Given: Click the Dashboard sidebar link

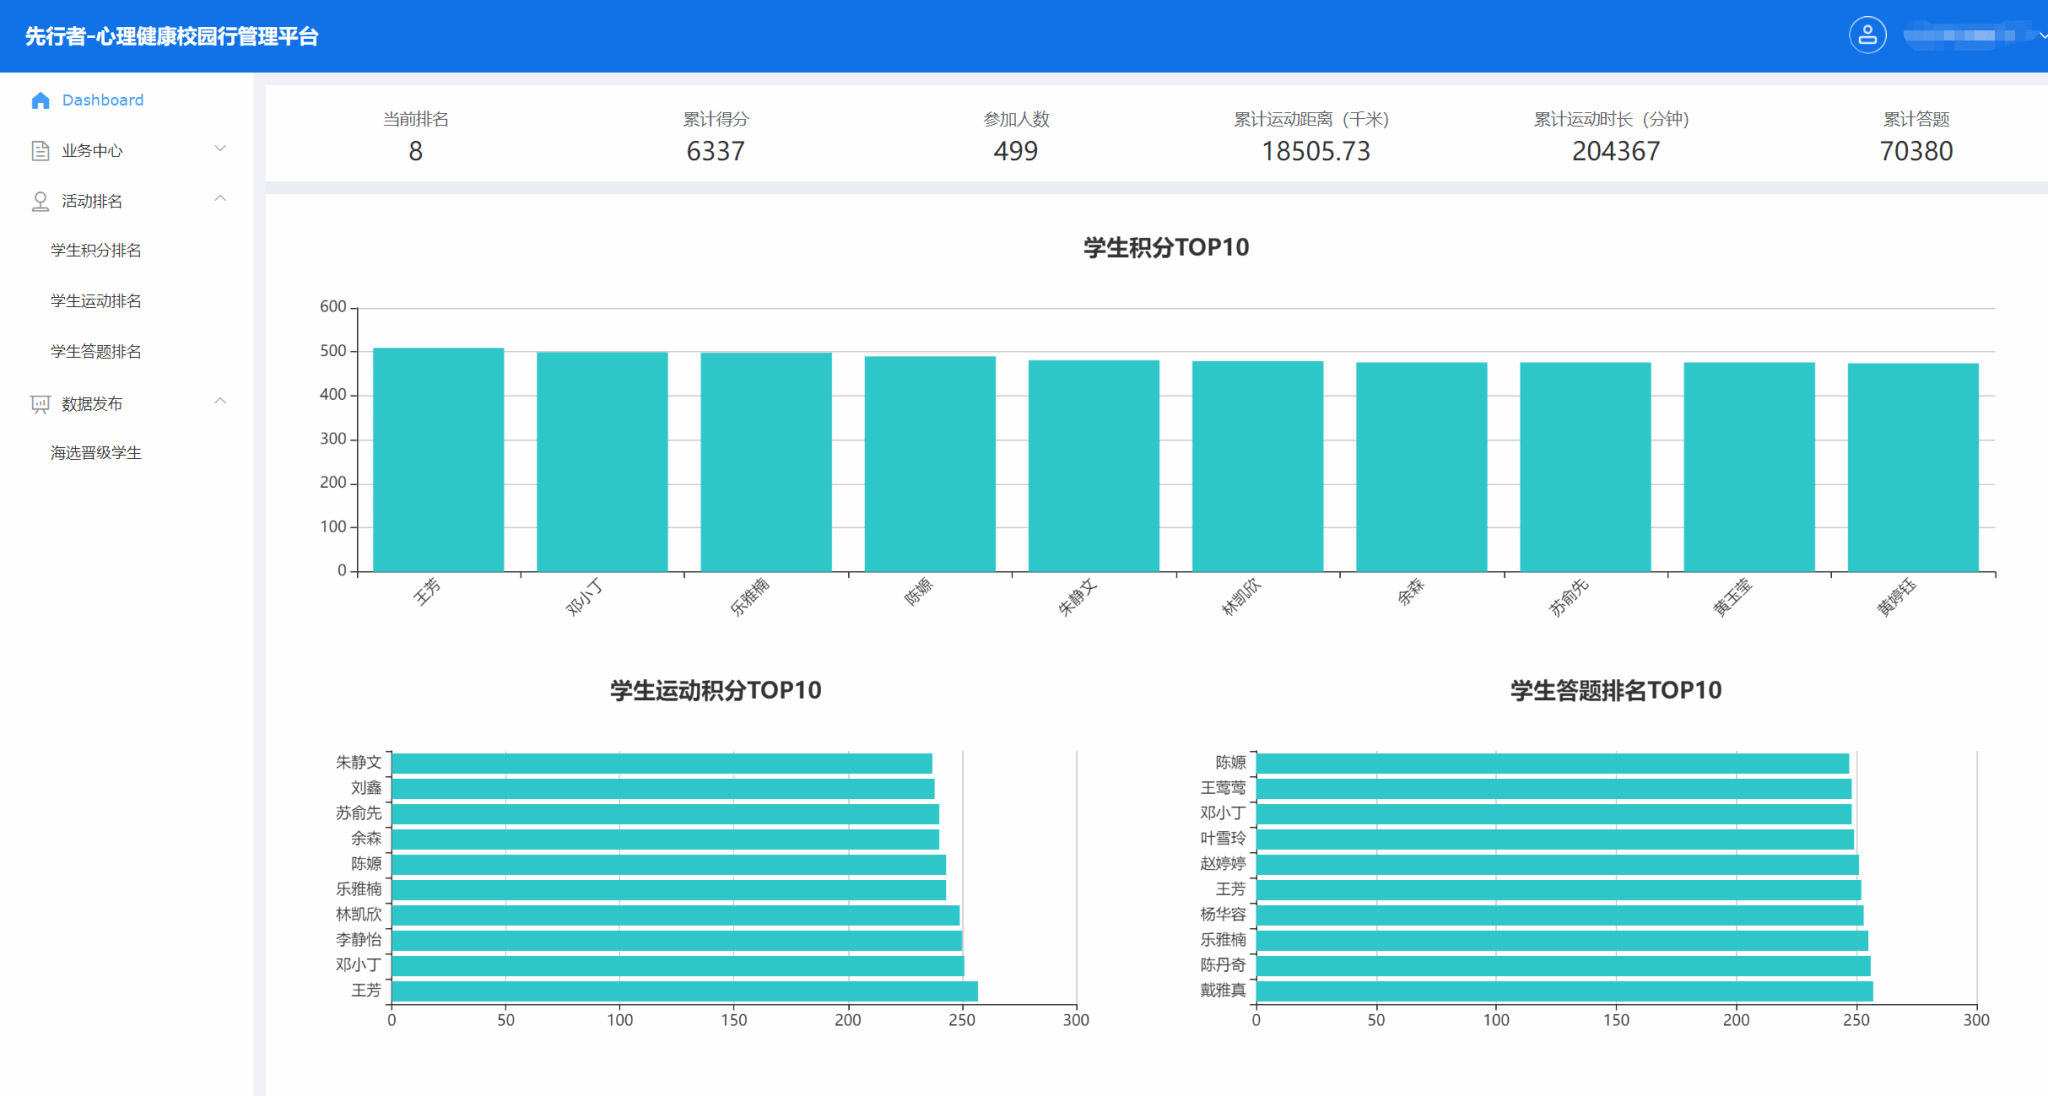Looking at the screenshot, I should [x=102, y=100].
